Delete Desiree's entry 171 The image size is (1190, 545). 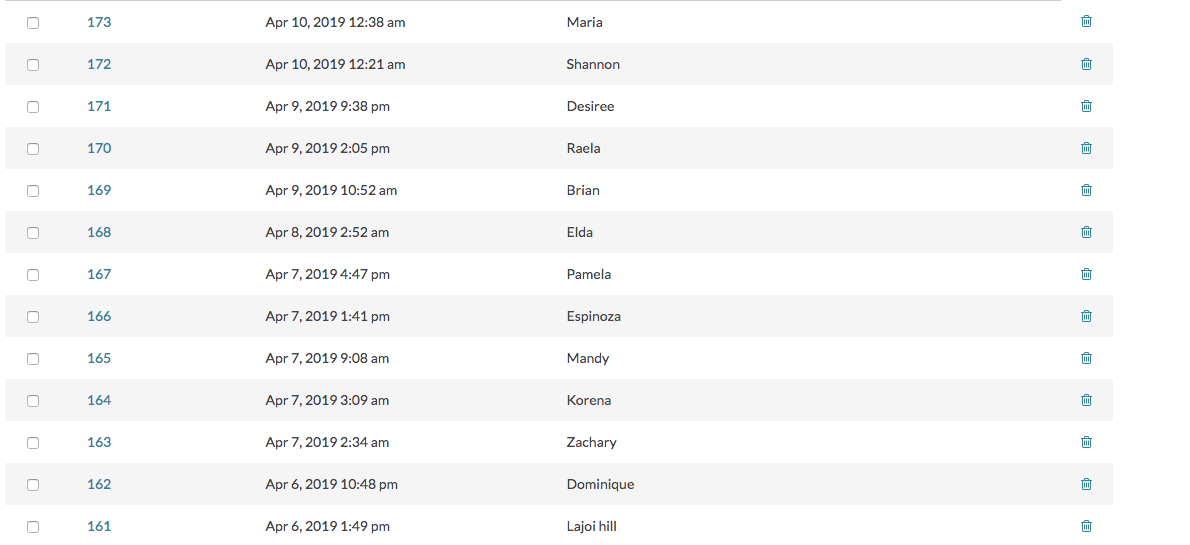click(x=1086, y=106)
